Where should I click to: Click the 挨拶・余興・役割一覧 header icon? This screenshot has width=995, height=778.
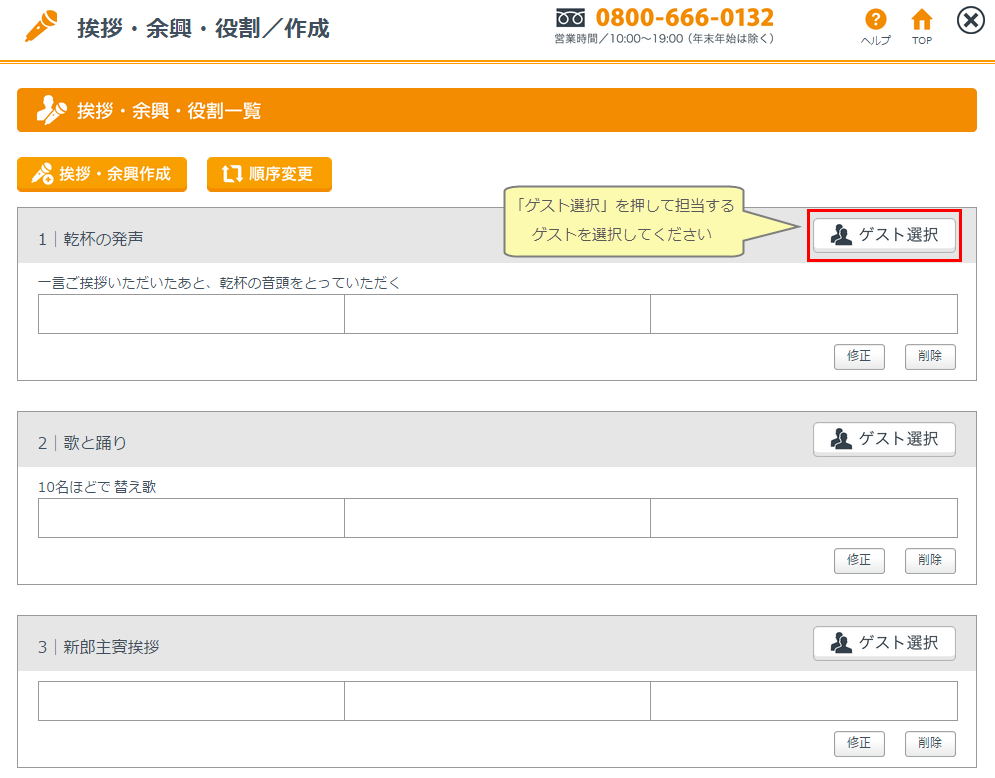(x=51, y=110)
